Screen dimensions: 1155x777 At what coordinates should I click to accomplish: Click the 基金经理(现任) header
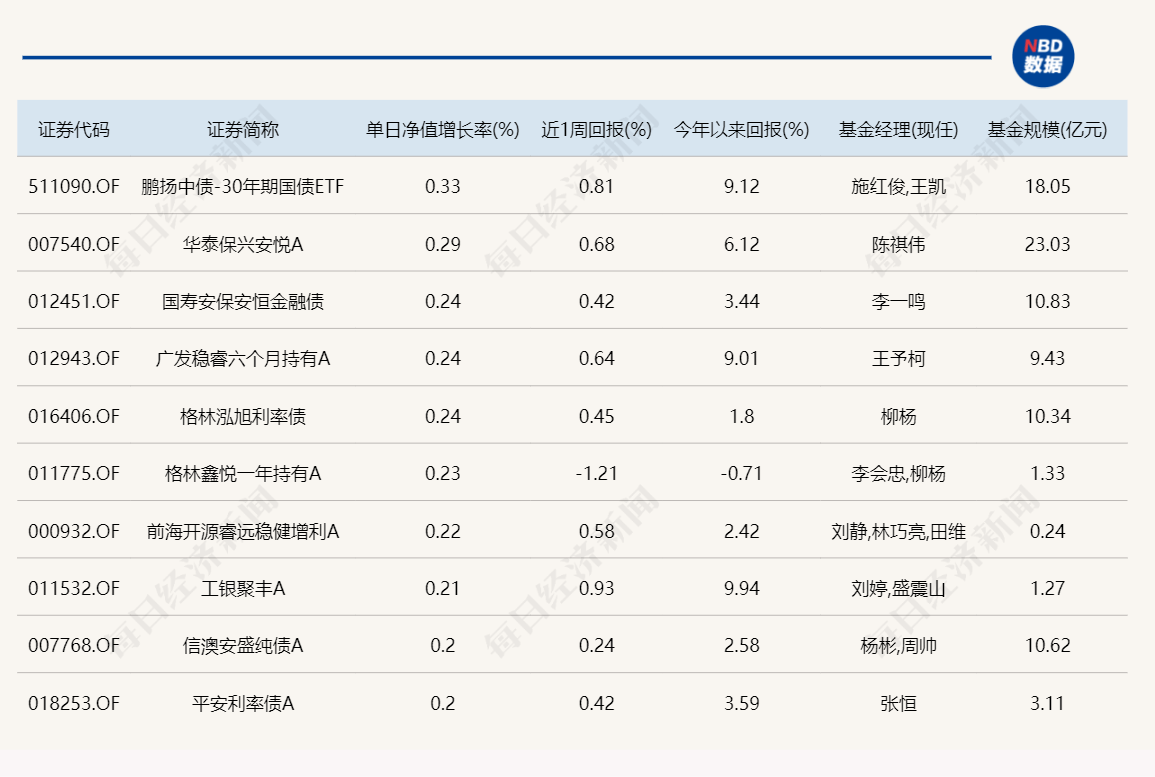pyautogui.click(x=899, y=130)
